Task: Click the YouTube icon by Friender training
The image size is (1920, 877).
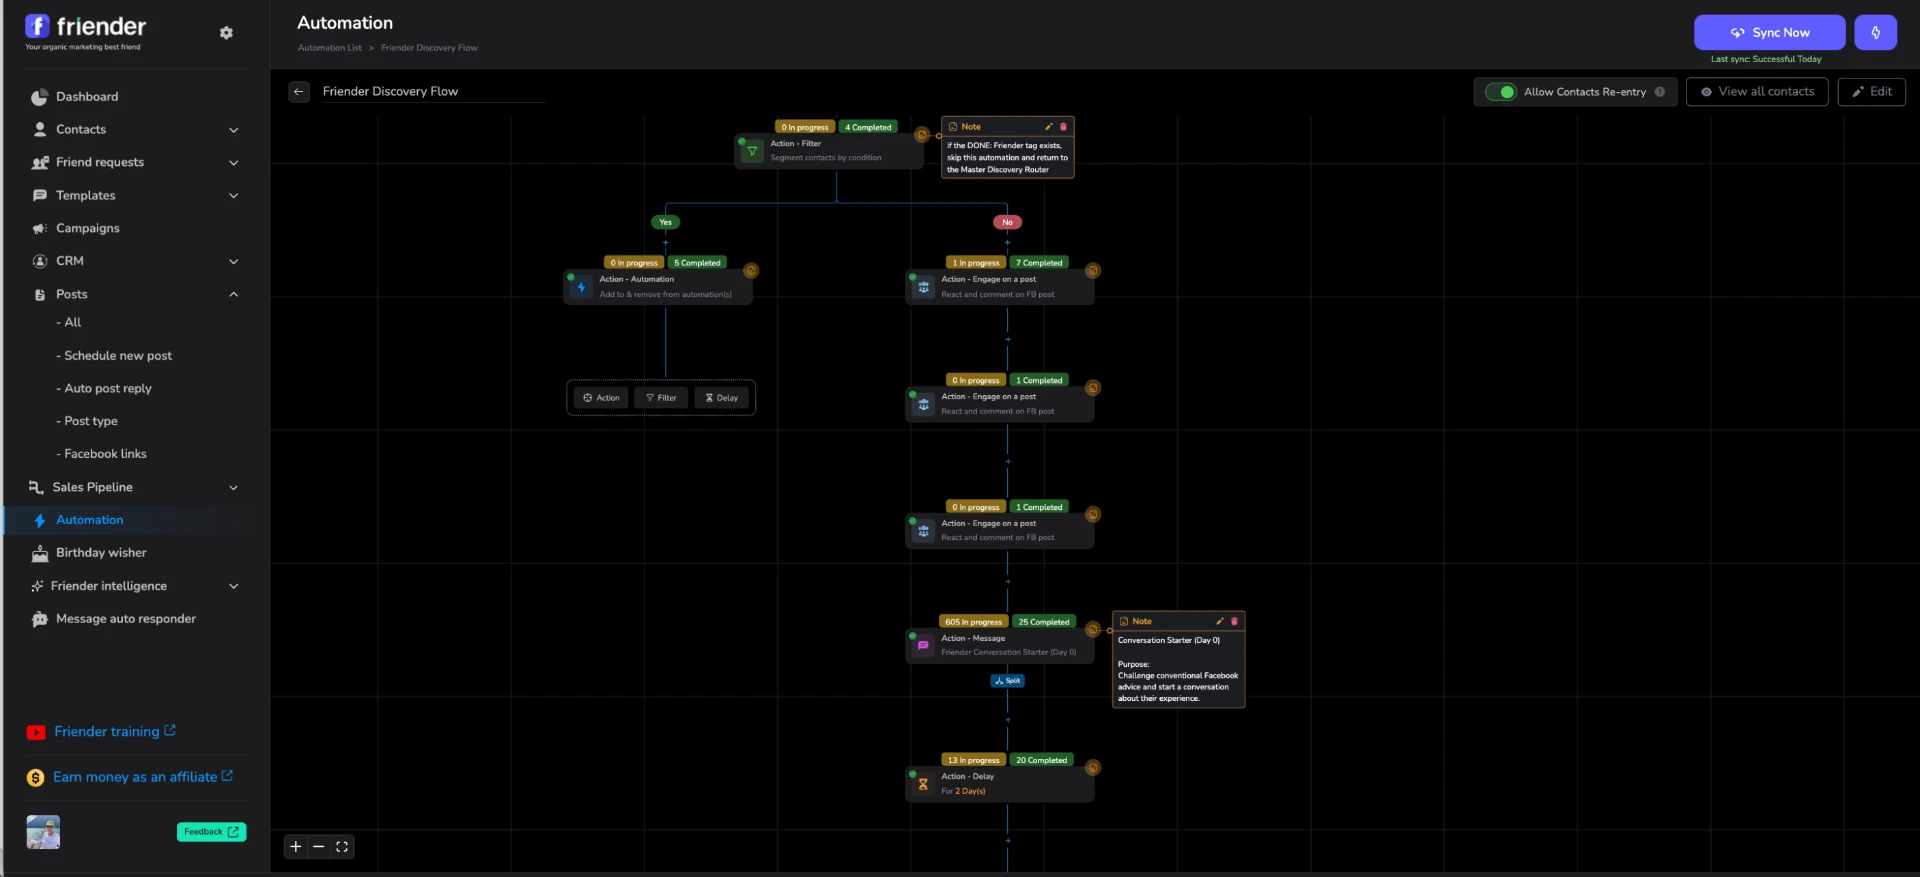Action: coord(36,733)
